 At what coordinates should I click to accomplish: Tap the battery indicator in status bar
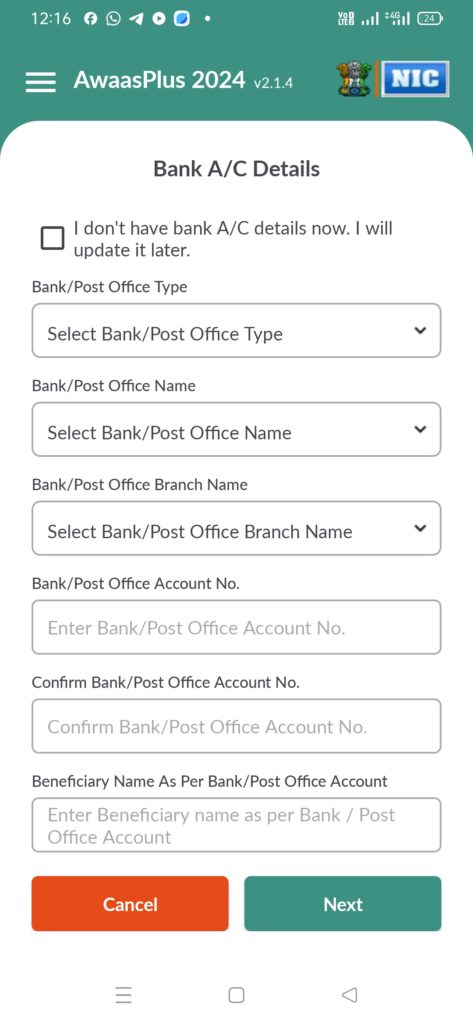coord(431,19)
